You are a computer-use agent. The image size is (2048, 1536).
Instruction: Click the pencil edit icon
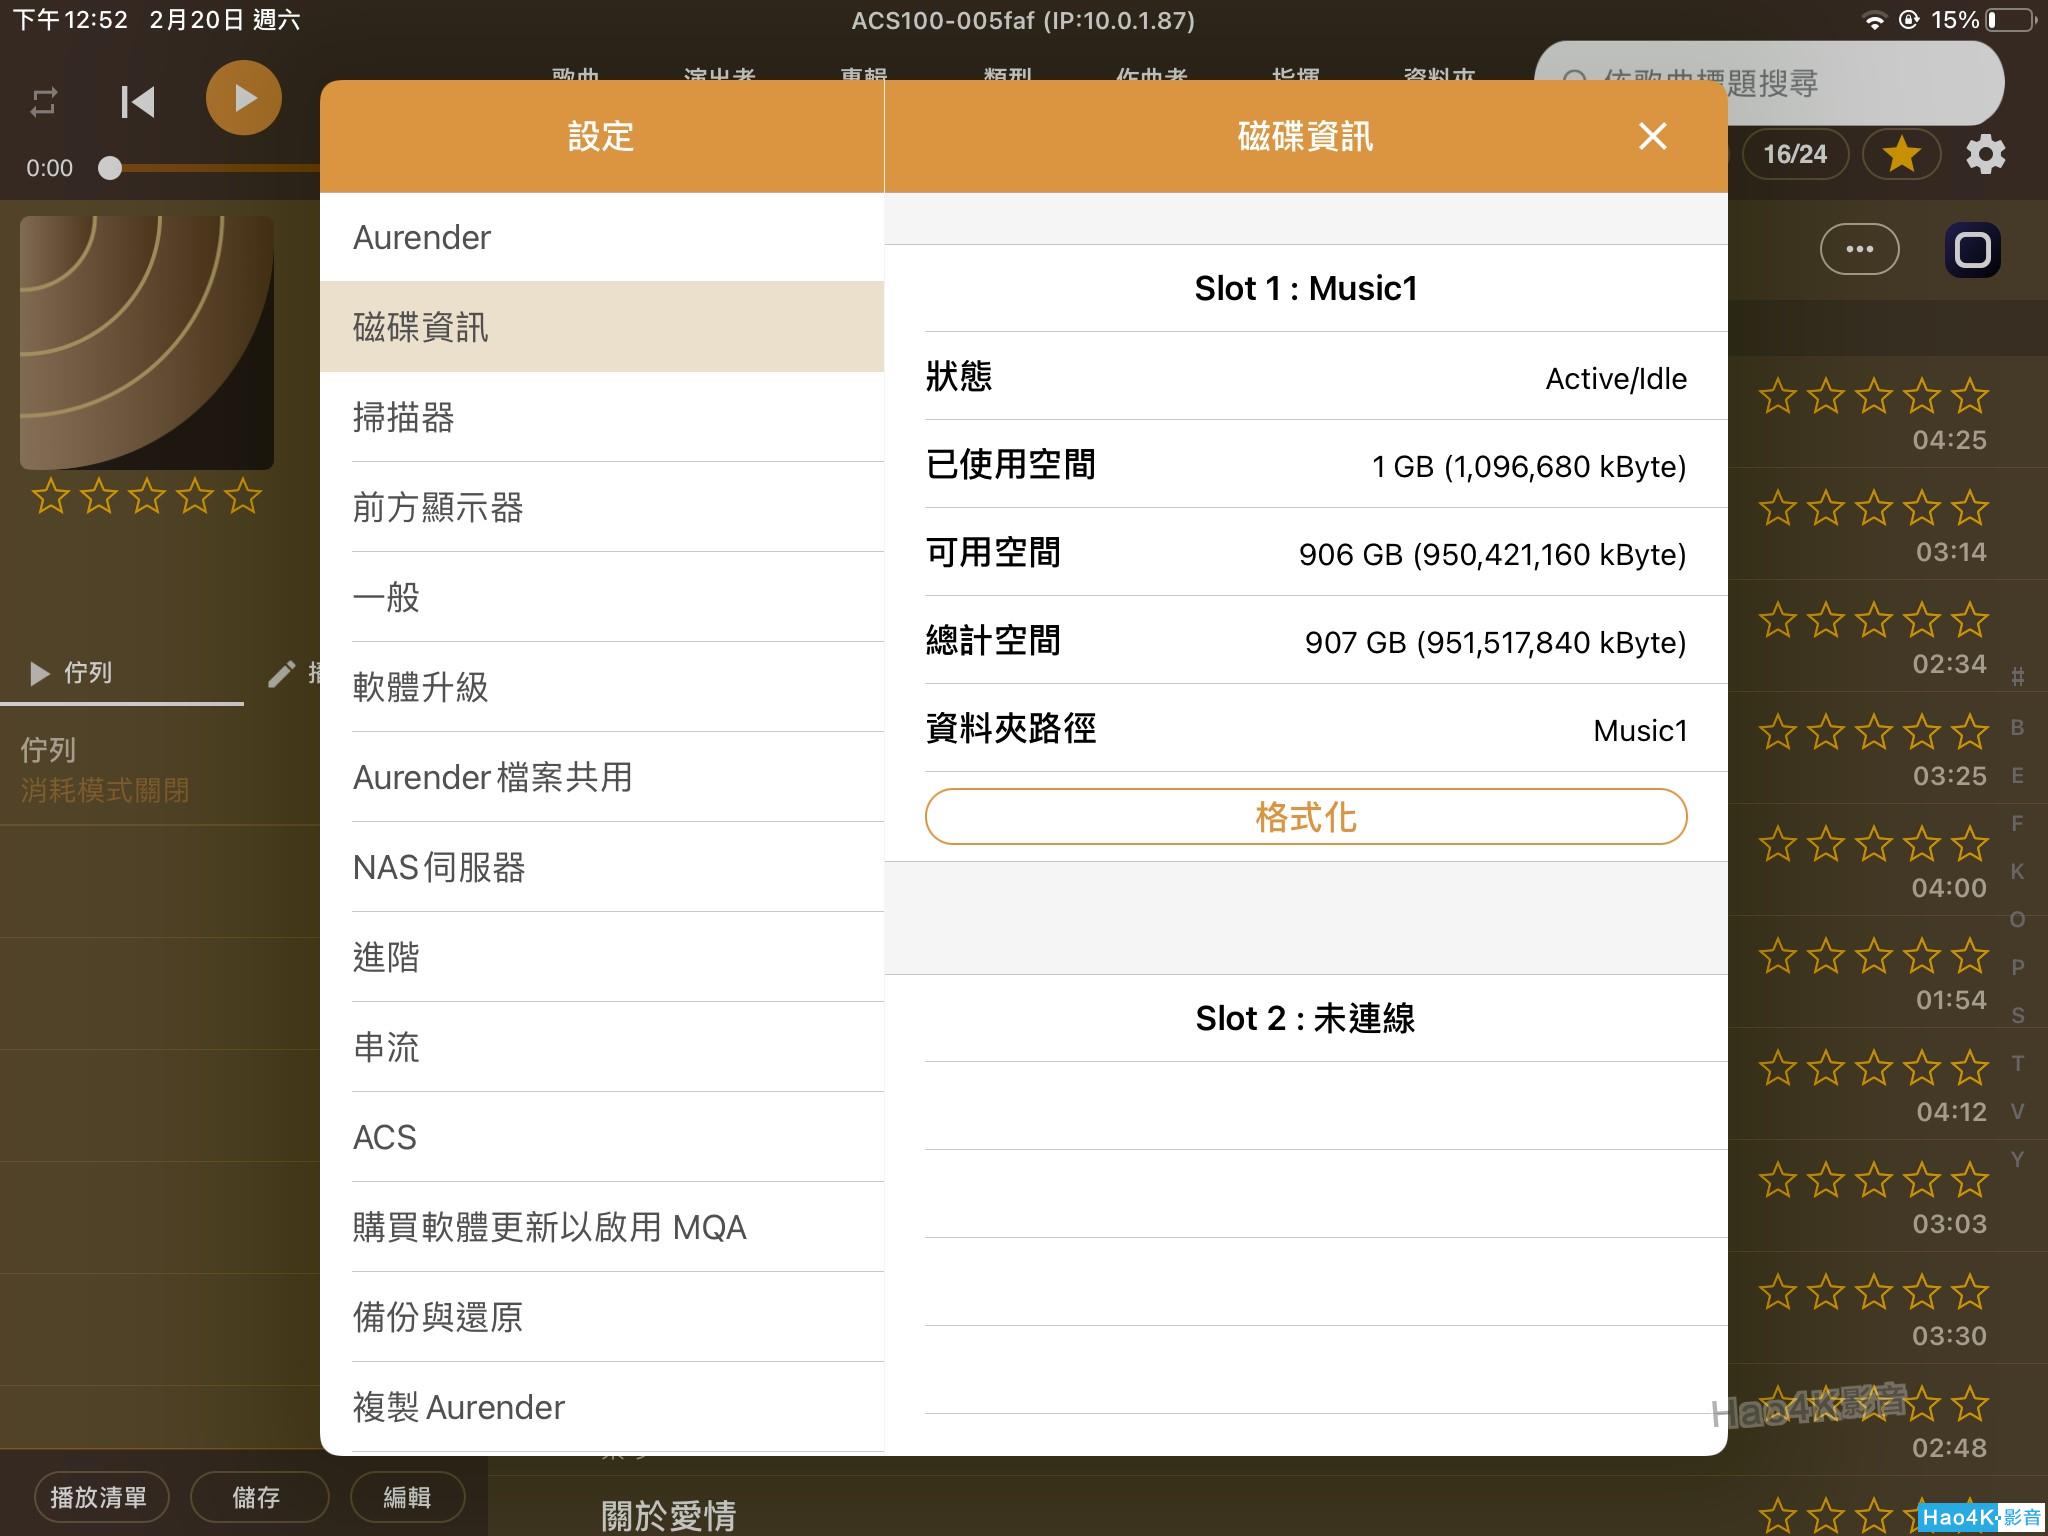pyautogui.click(x=282, y=674)
